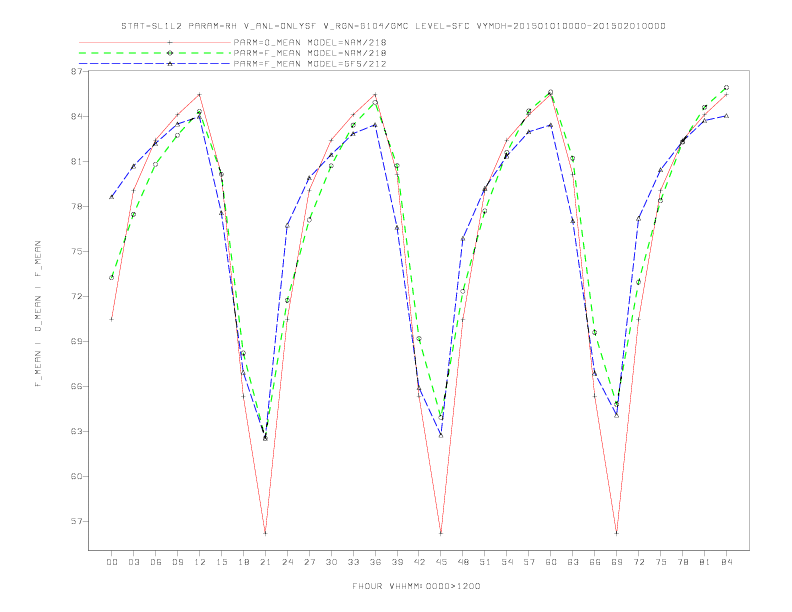Click the x-axis tick label 75
The width and height of the screenshot is (792, 612).
pos(661,562)
